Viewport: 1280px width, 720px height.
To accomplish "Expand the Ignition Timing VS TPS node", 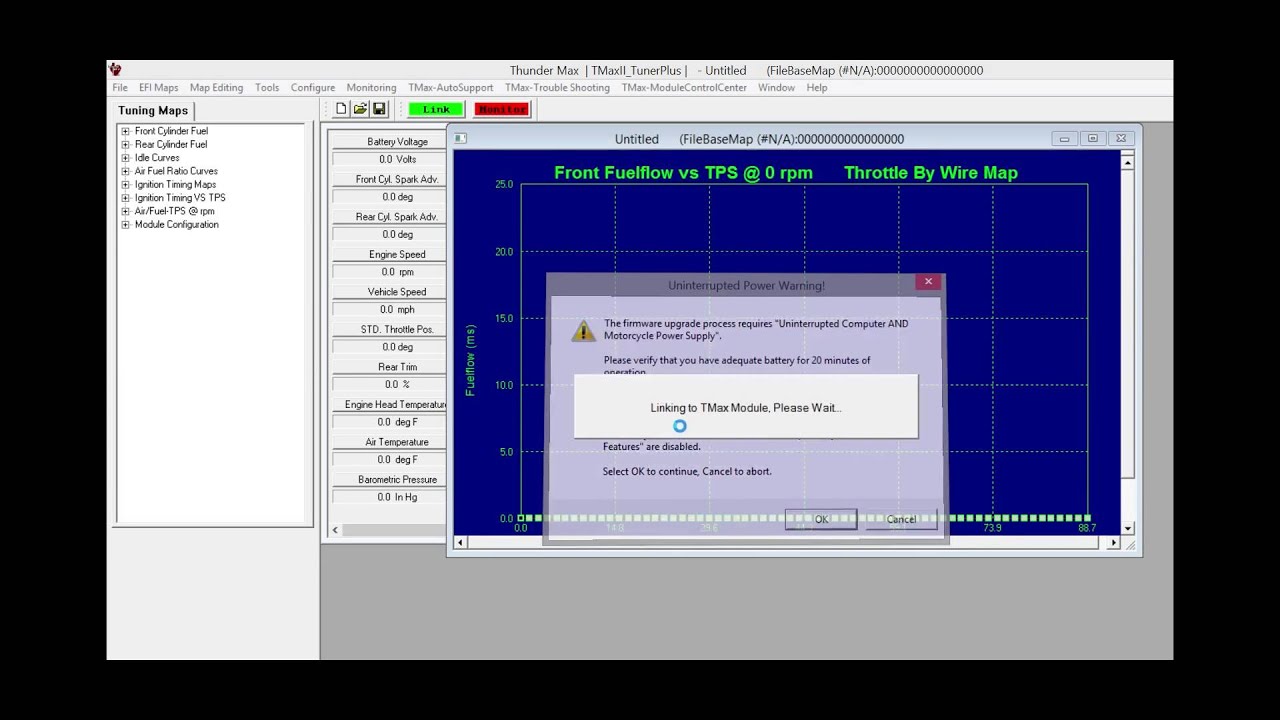I will [125, 198].
